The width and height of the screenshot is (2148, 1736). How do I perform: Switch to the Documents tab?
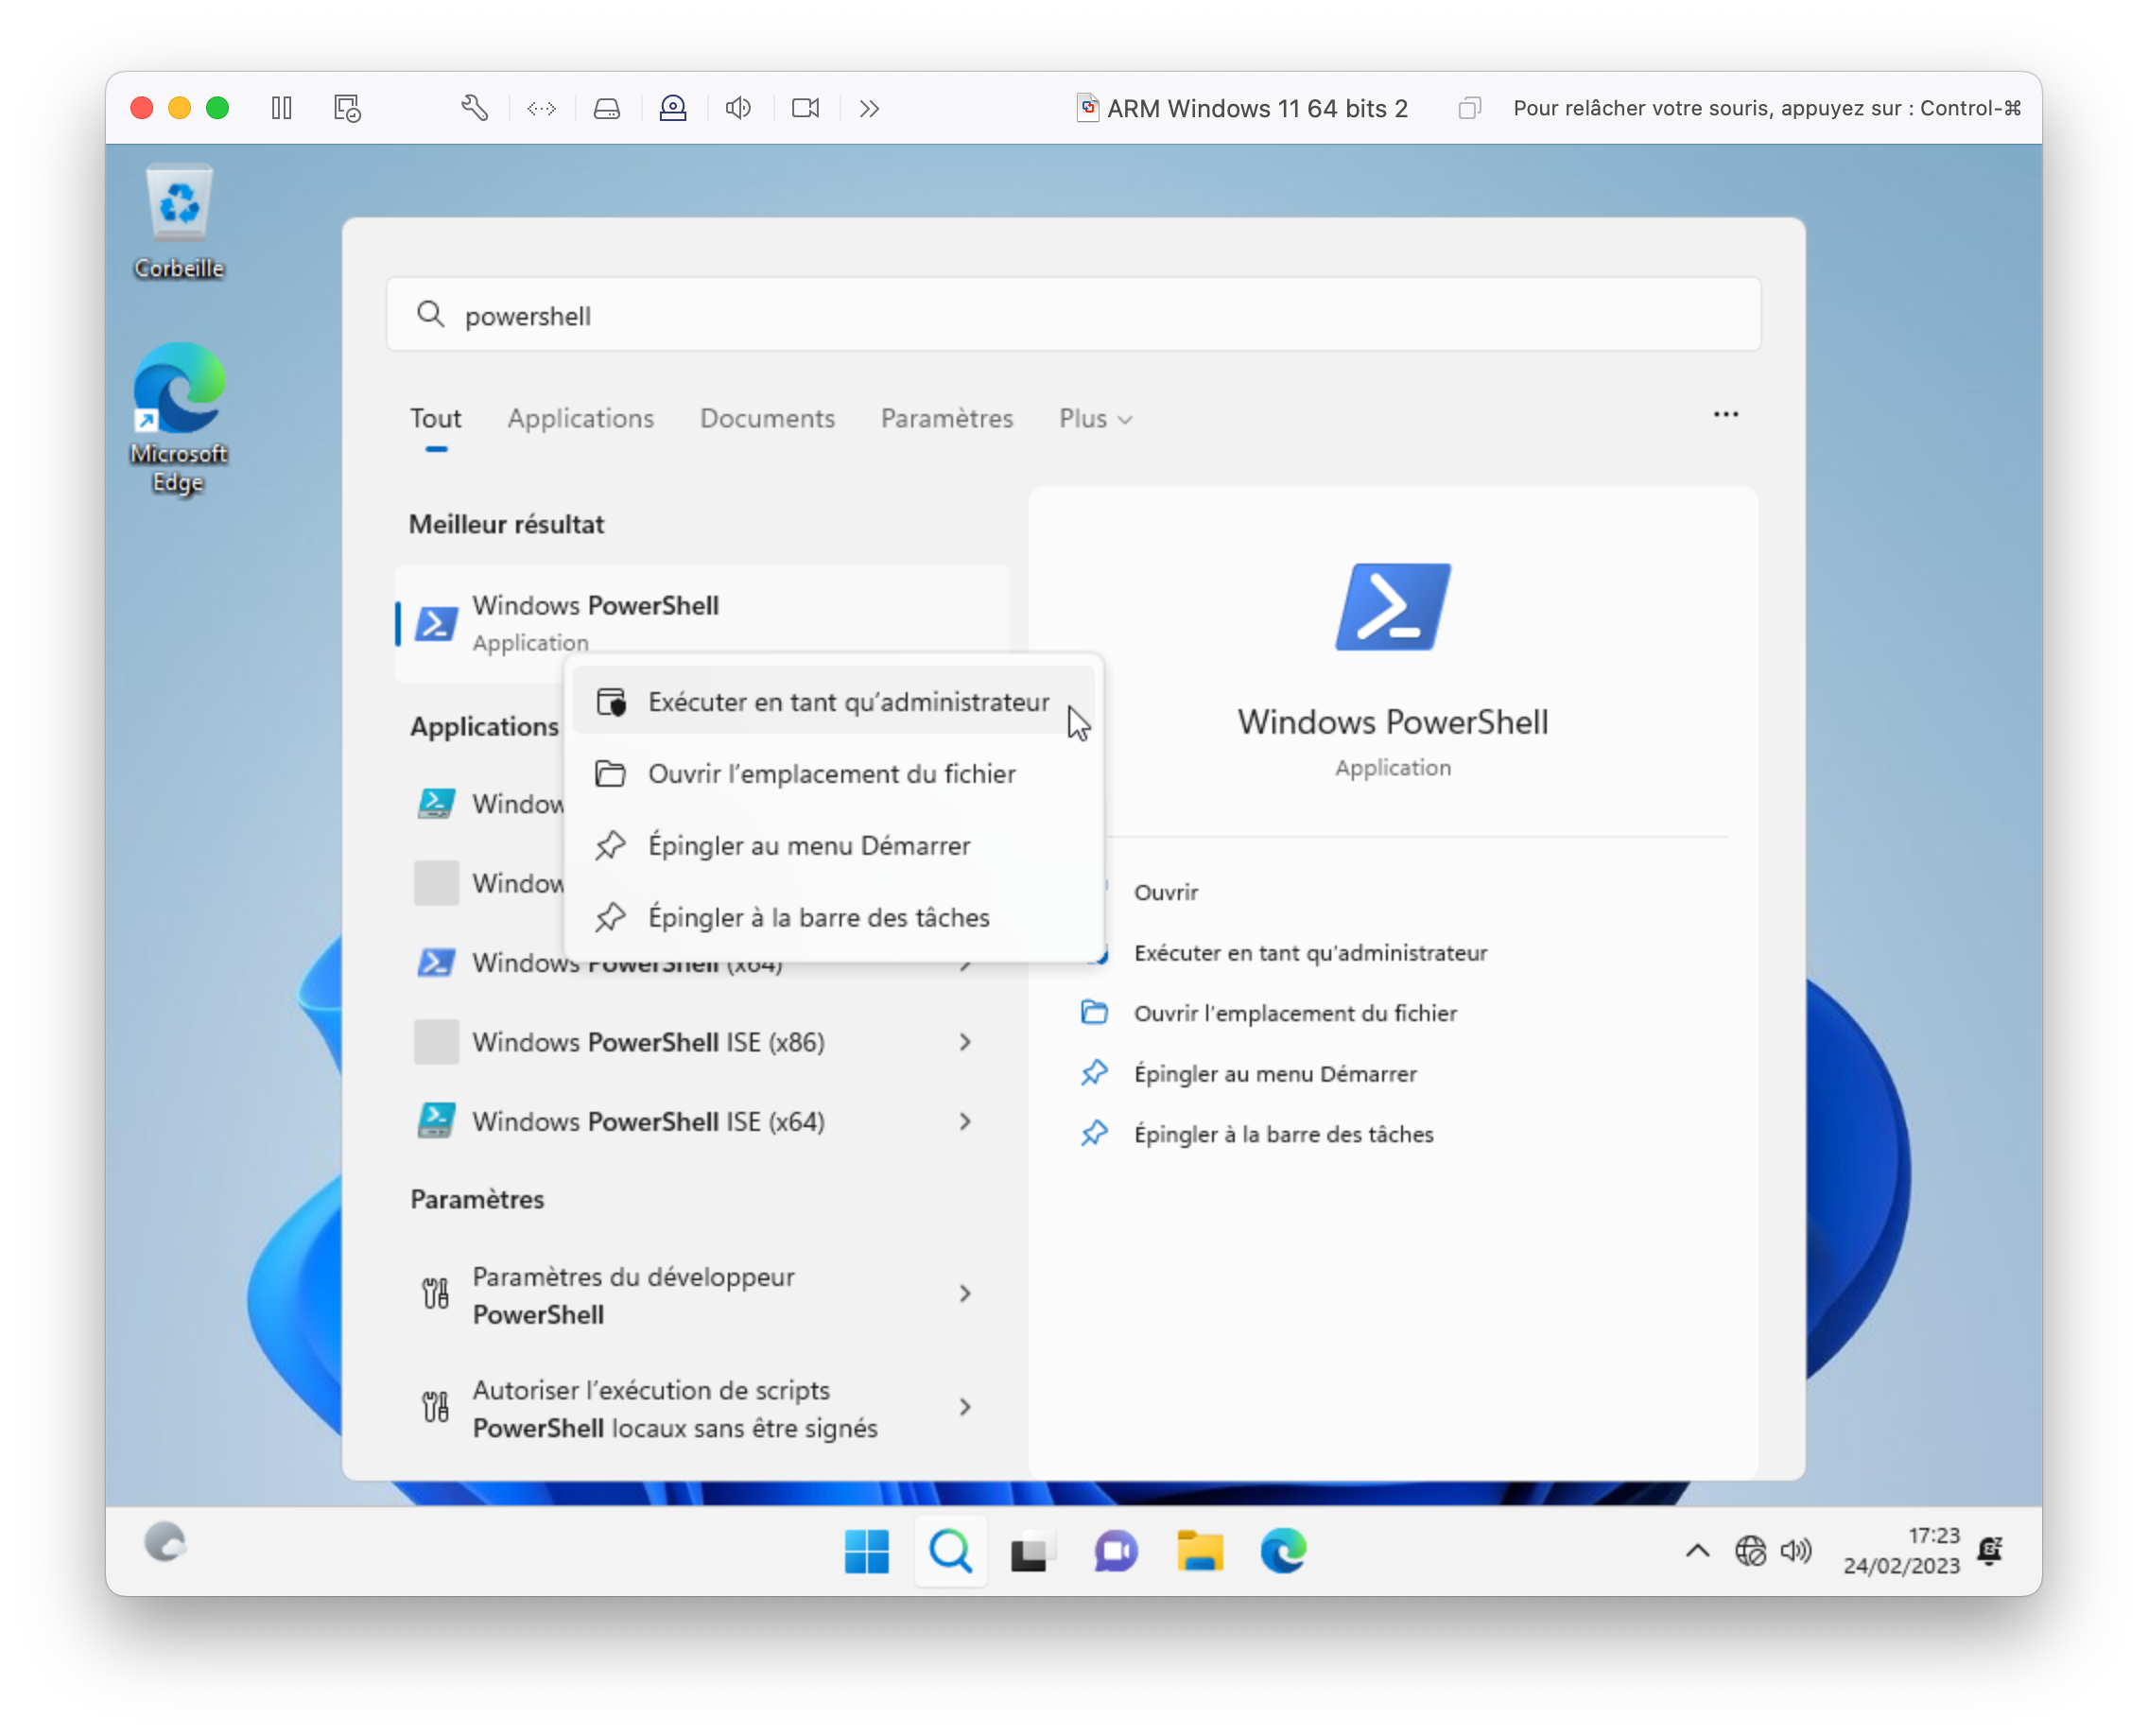[x=767, y=418]
